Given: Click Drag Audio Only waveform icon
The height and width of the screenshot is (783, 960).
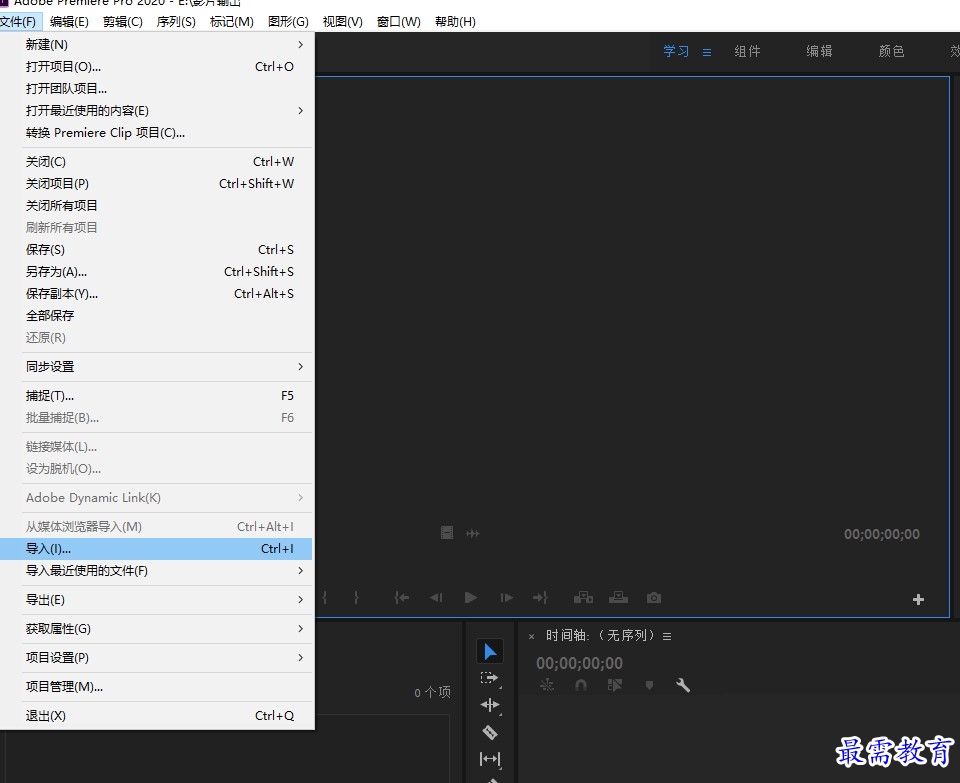Looking at the screenshot, I should click(473, 534).
